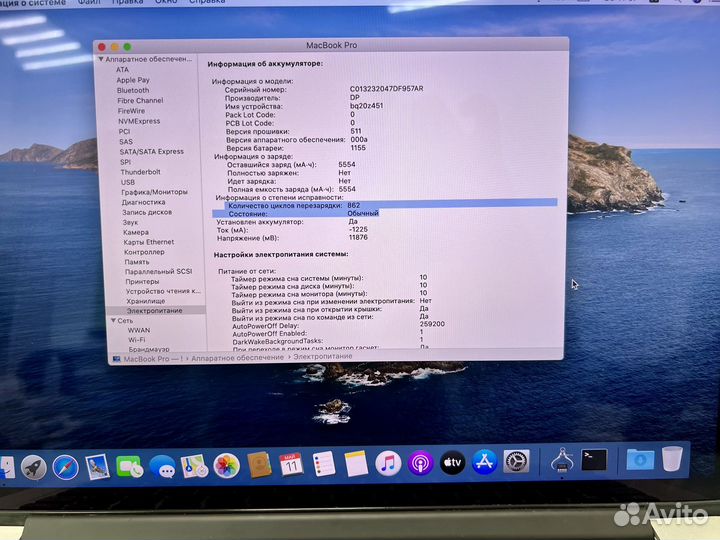Open the Downloads folder in the dock
The width and height of the screenshot is (720, 540).
[x=641, y=459]
